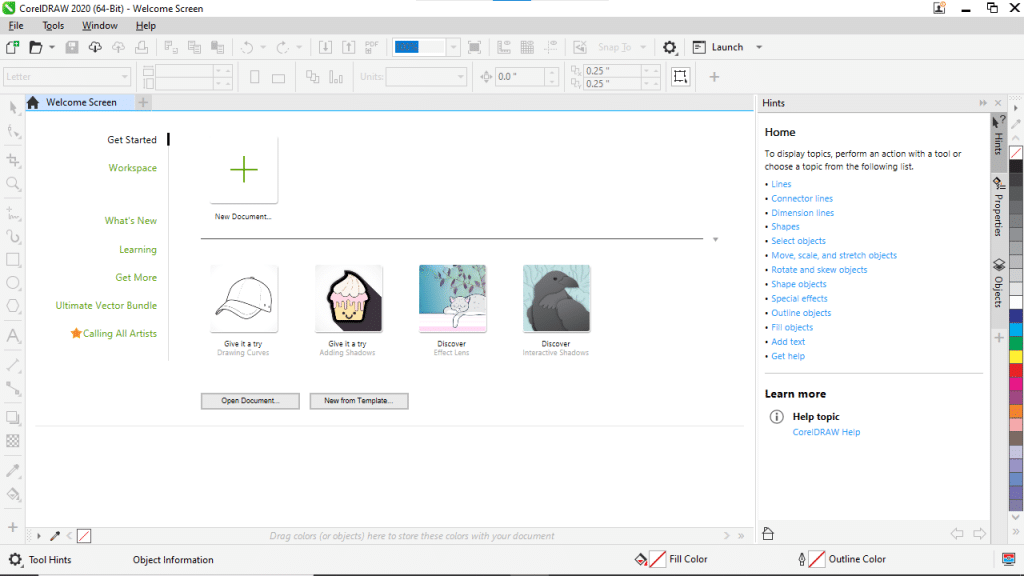
Task: Open the Help menu
Action: (x=146, y=25)
